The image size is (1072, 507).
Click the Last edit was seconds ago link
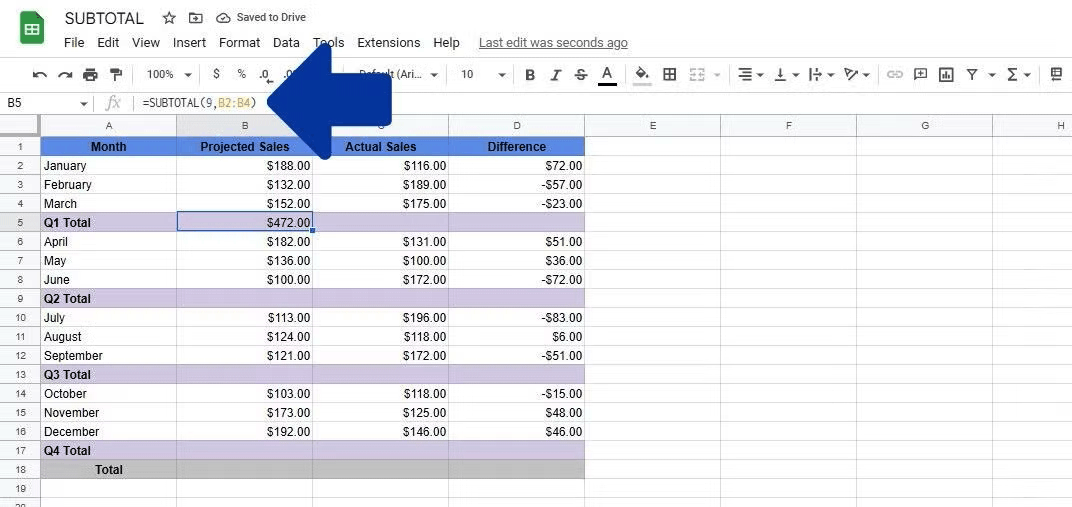pos(553,42)
